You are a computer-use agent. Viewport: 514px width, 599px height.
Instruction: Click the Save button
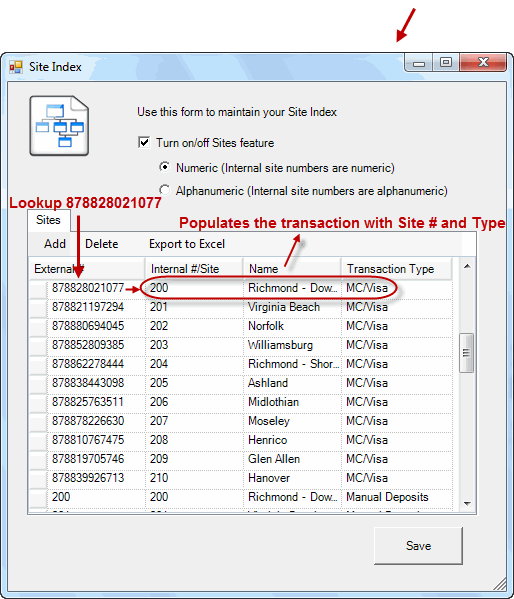coord(418,546)
